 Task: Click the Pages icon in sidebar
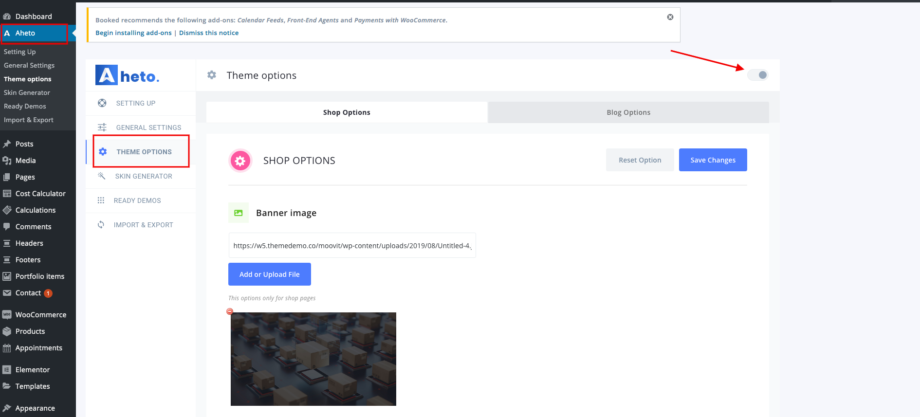coord(7,177)
